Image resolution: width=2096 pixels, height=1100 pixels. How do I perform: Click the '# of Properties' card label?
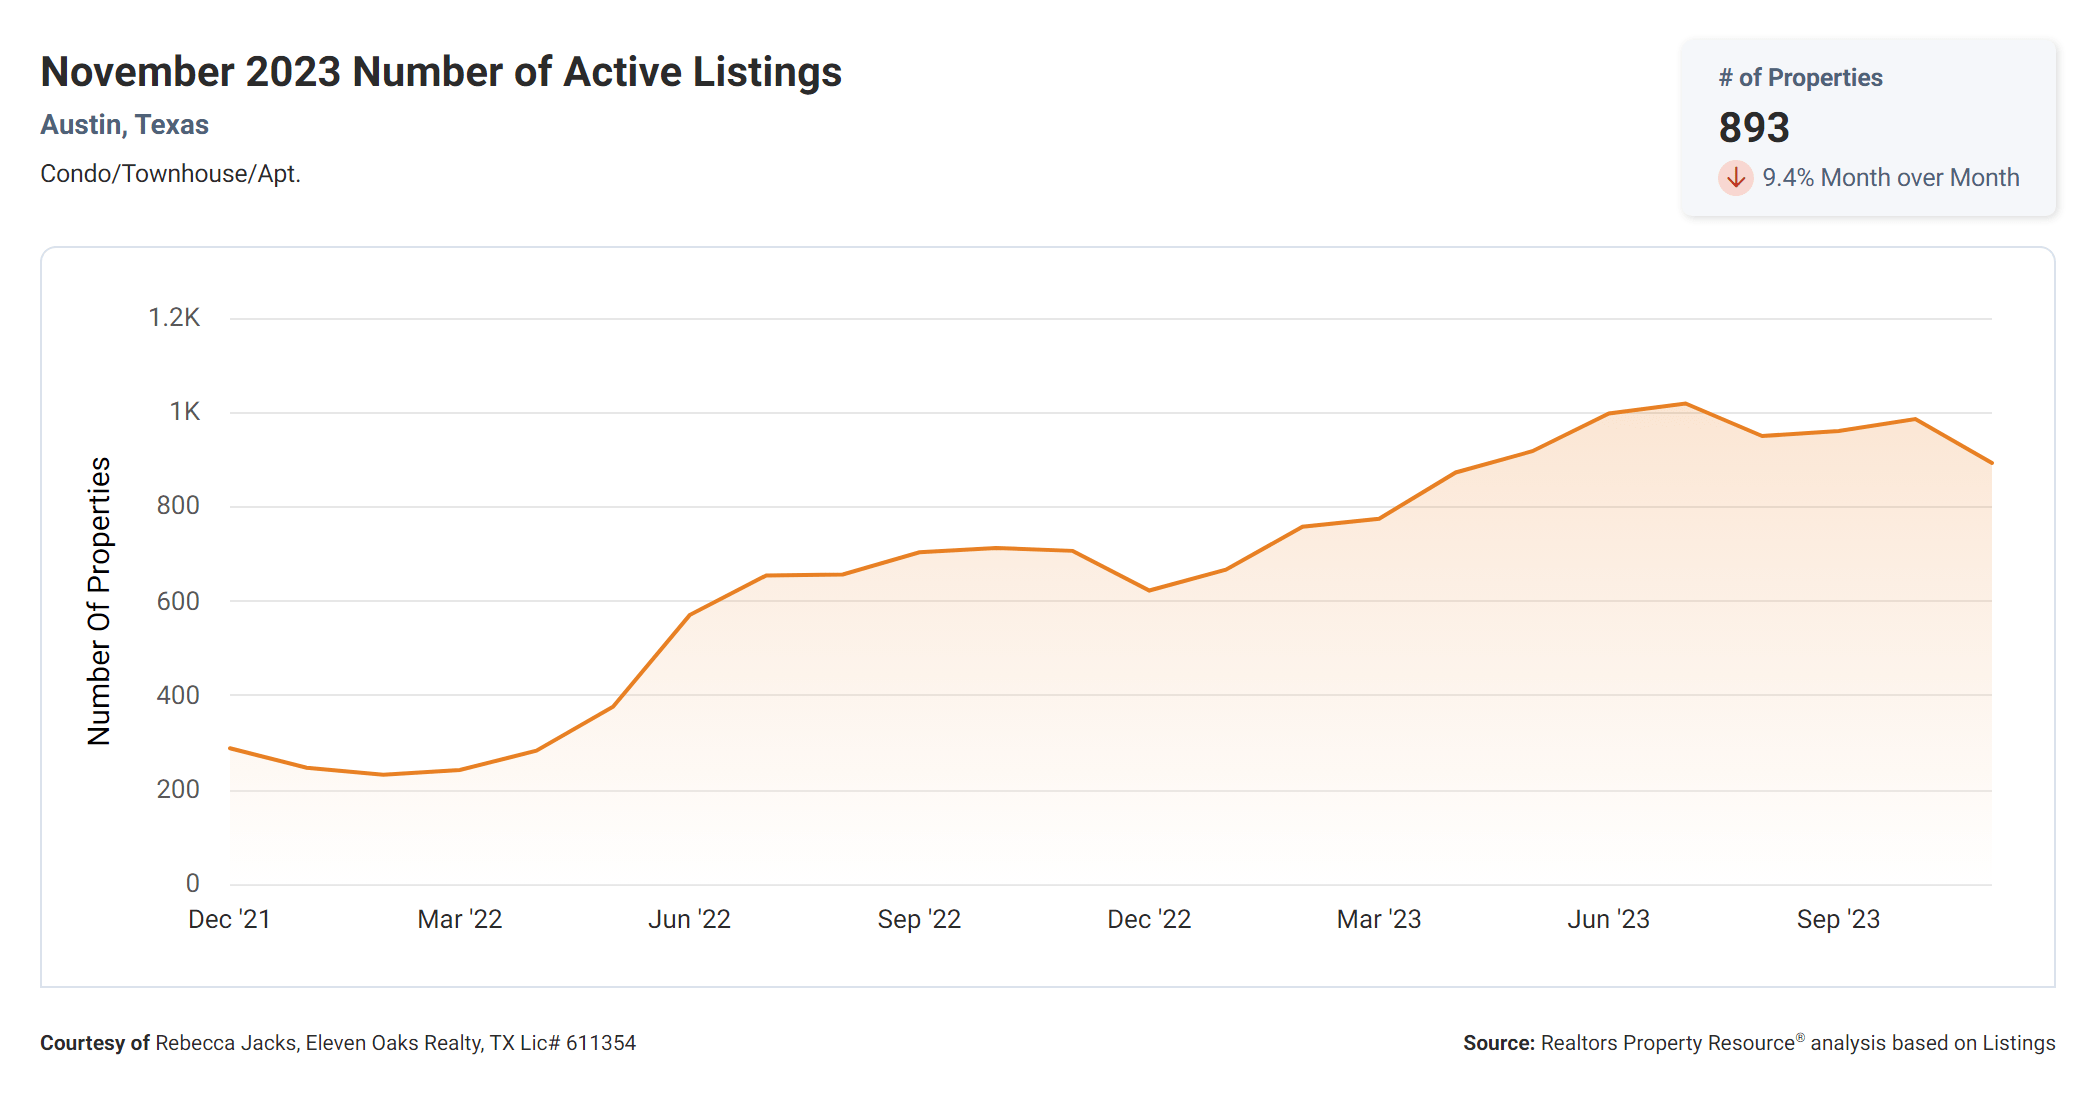click(x=1800, y=77)
